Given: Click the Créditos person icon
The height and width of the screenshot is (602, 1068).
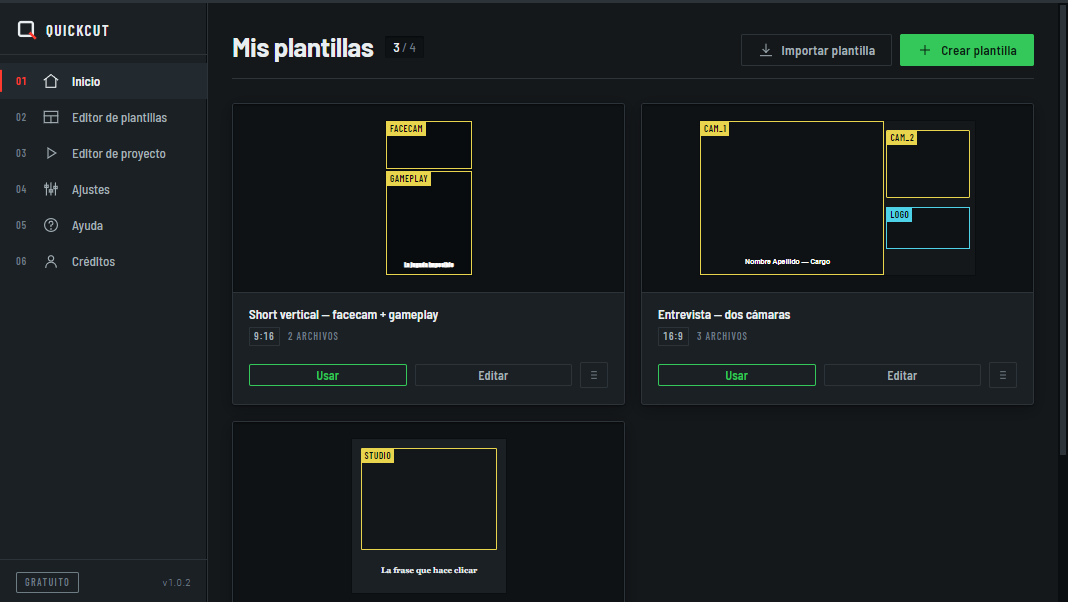Looking at the screenshot, I should [50, 262].
